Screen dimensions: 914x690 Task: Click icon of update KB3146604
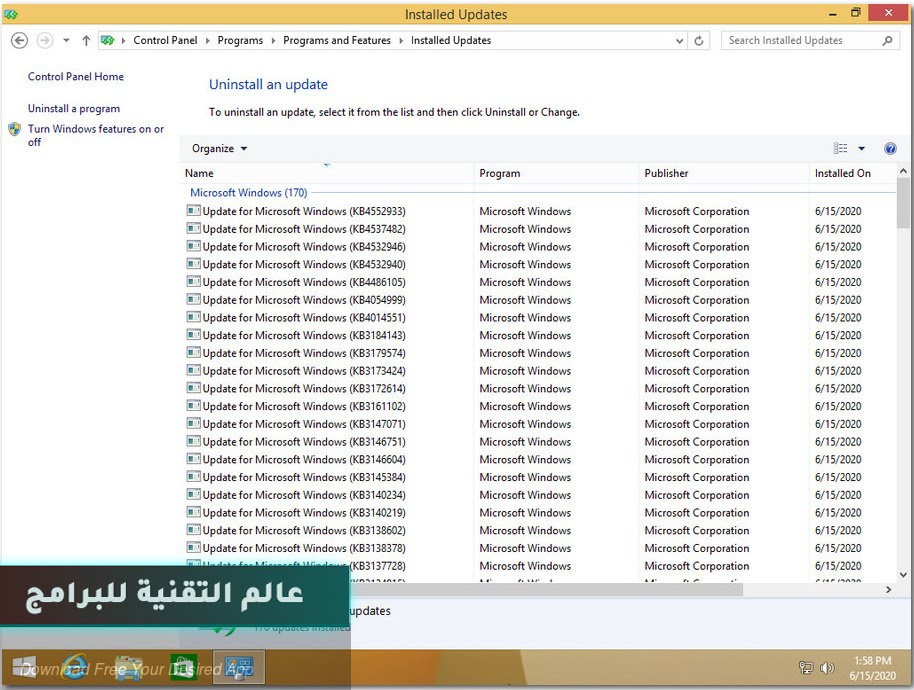(x=193, y=459)
